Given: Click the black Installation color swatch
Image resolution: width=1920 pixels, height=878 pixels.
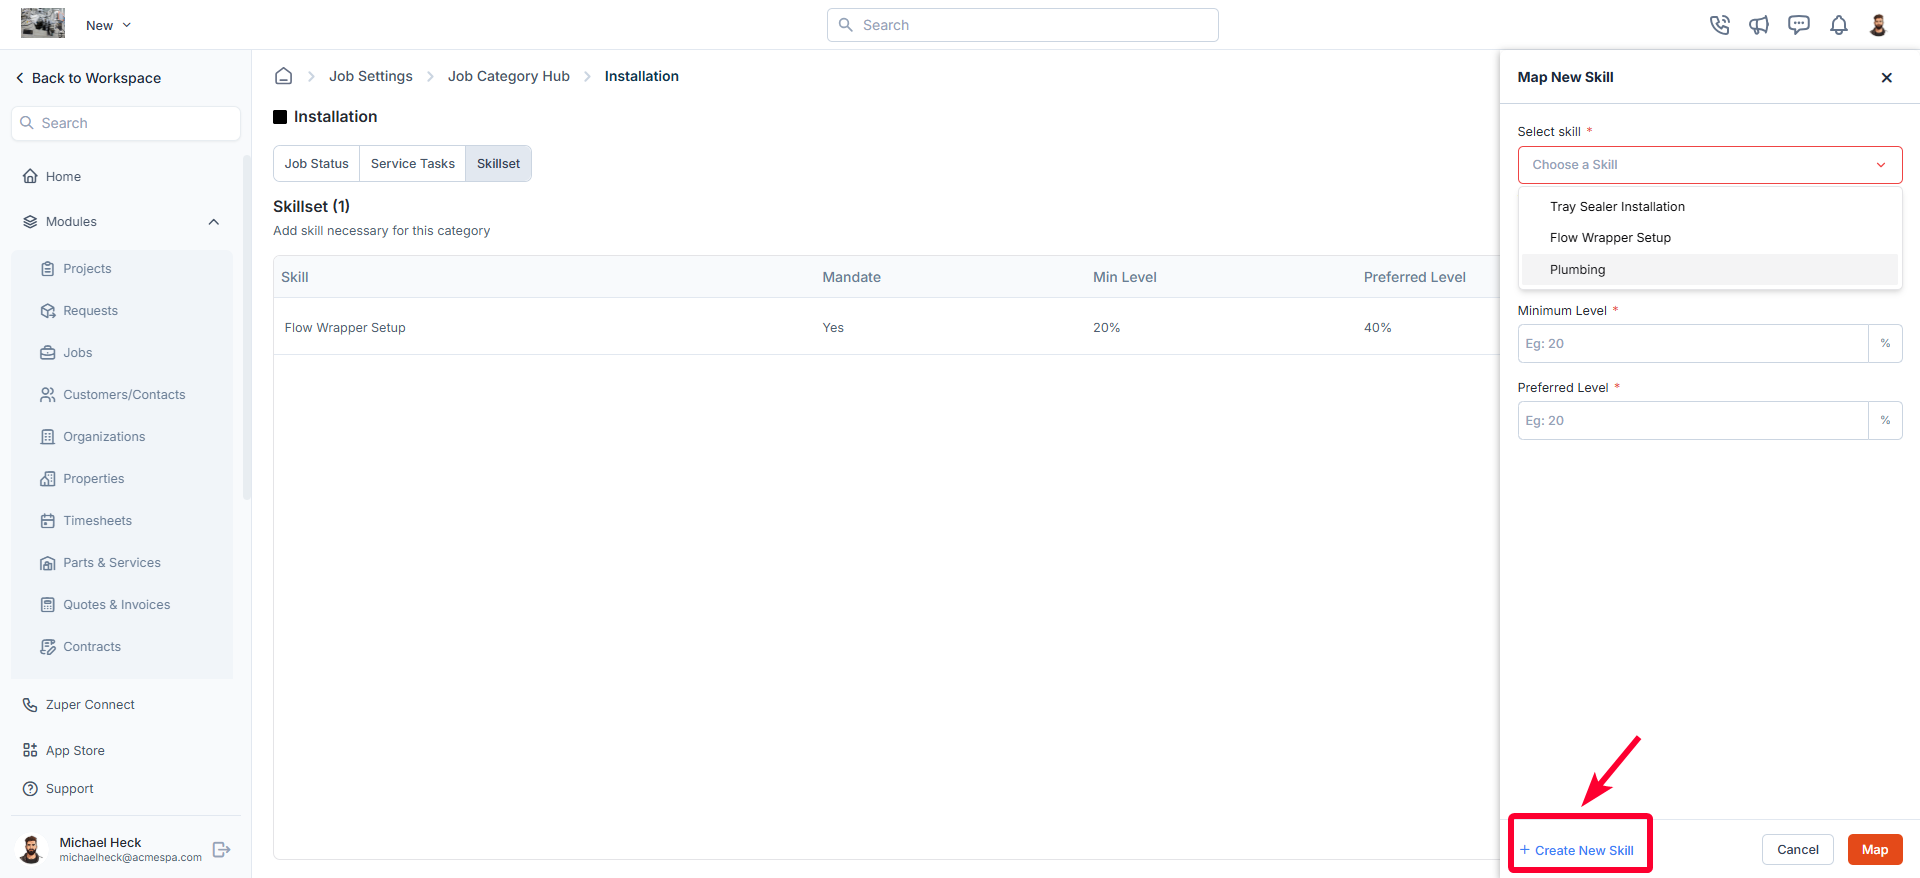Looking at the screenshot, I should pyautogui.click(x=280, y=117).
